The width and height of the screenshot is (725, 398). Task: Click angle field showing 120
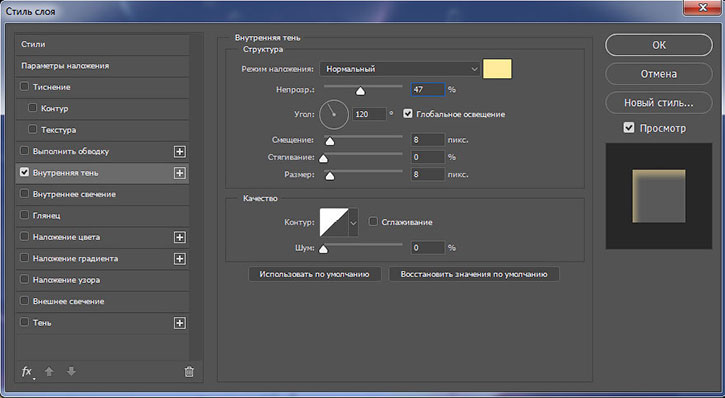pos(369,114)
